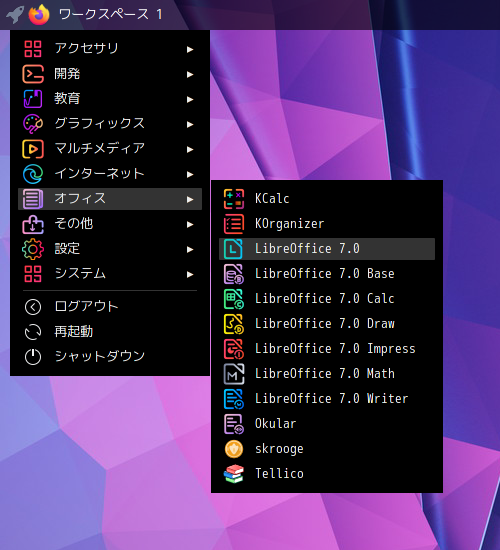500x550 pixels.
Task: Click the 教育 category icon
Action: pos(33,99)
